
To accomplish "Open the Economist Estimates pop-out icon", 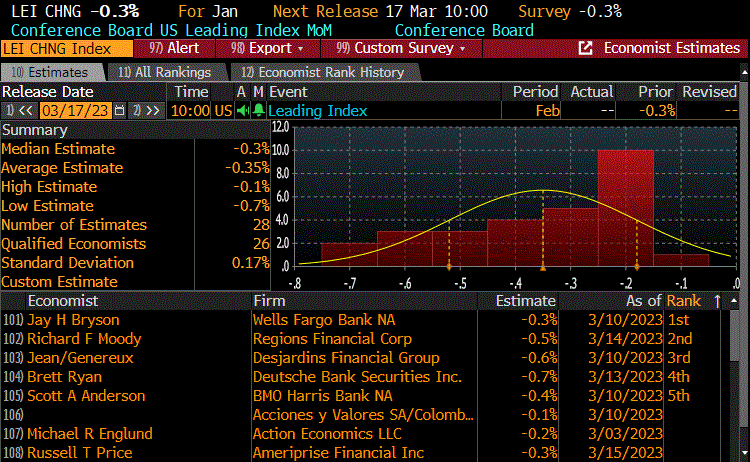I will click(x=585, y=48).
